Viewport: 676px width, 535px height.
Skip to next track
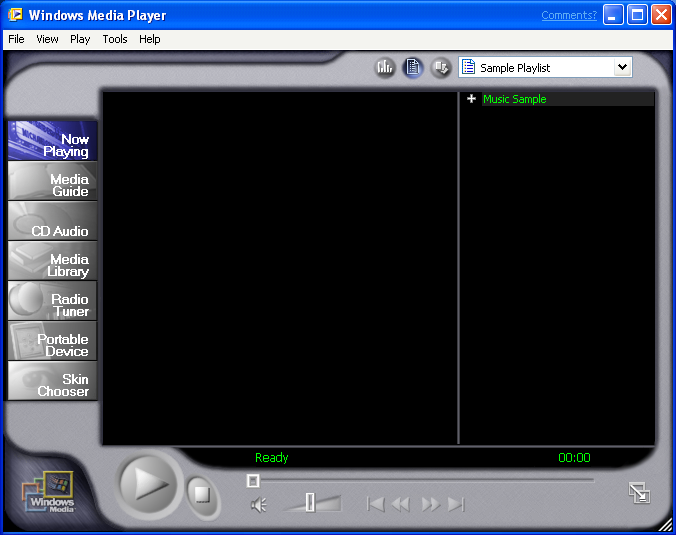pyautogui.click(x=456, y=504)
